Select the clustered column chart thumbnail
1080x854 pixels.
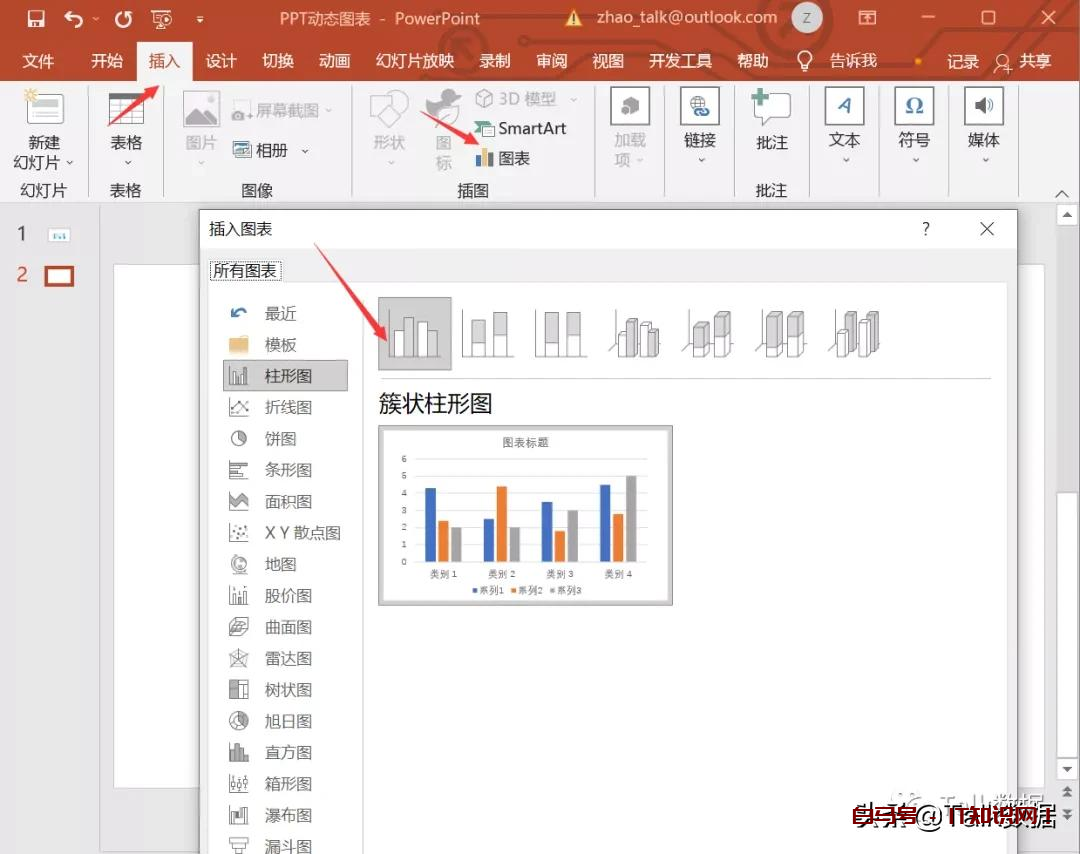pyautogui.click(x=414, y=331)
